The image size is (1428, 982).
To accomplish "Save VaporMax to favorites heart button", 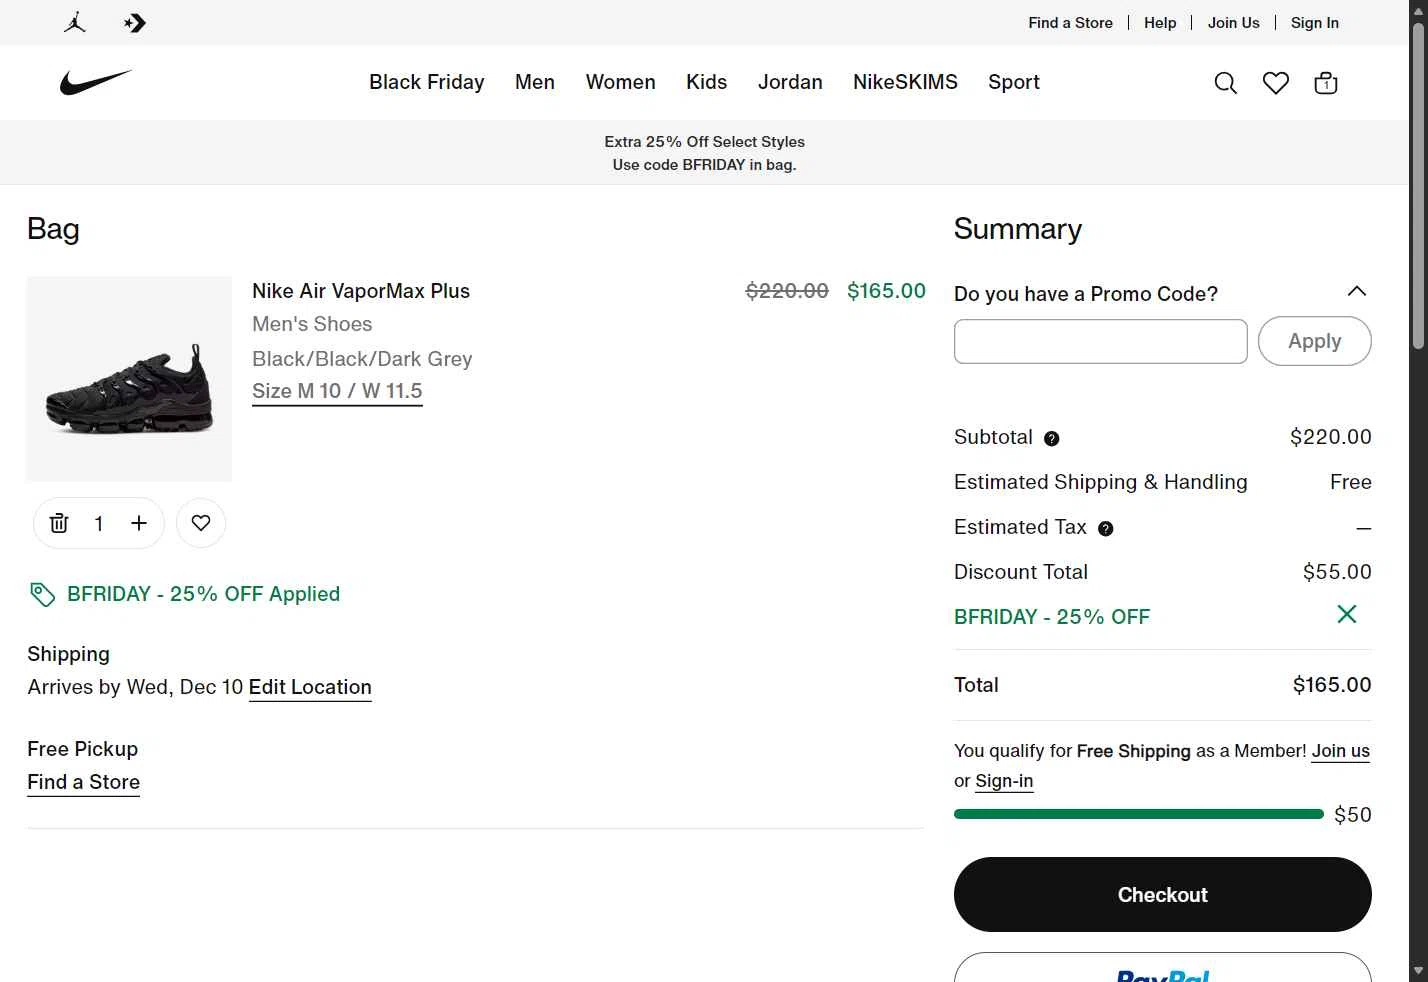I will [201, 523].
